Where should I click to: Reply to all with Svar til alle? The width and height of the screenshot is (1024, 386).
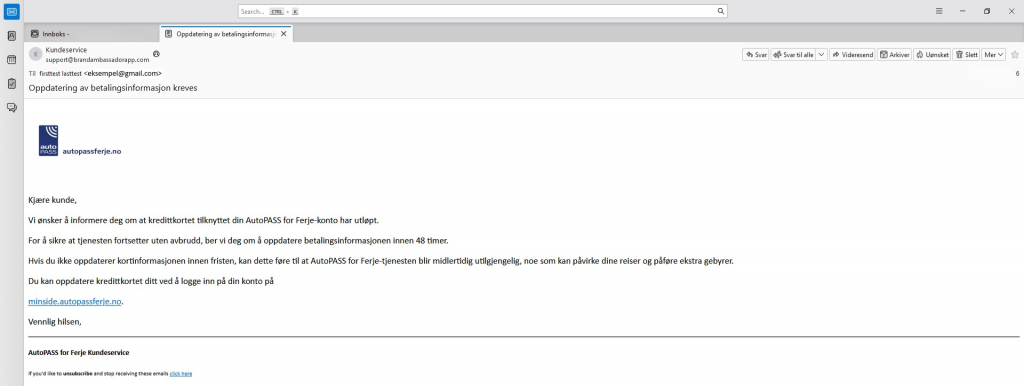793,55
